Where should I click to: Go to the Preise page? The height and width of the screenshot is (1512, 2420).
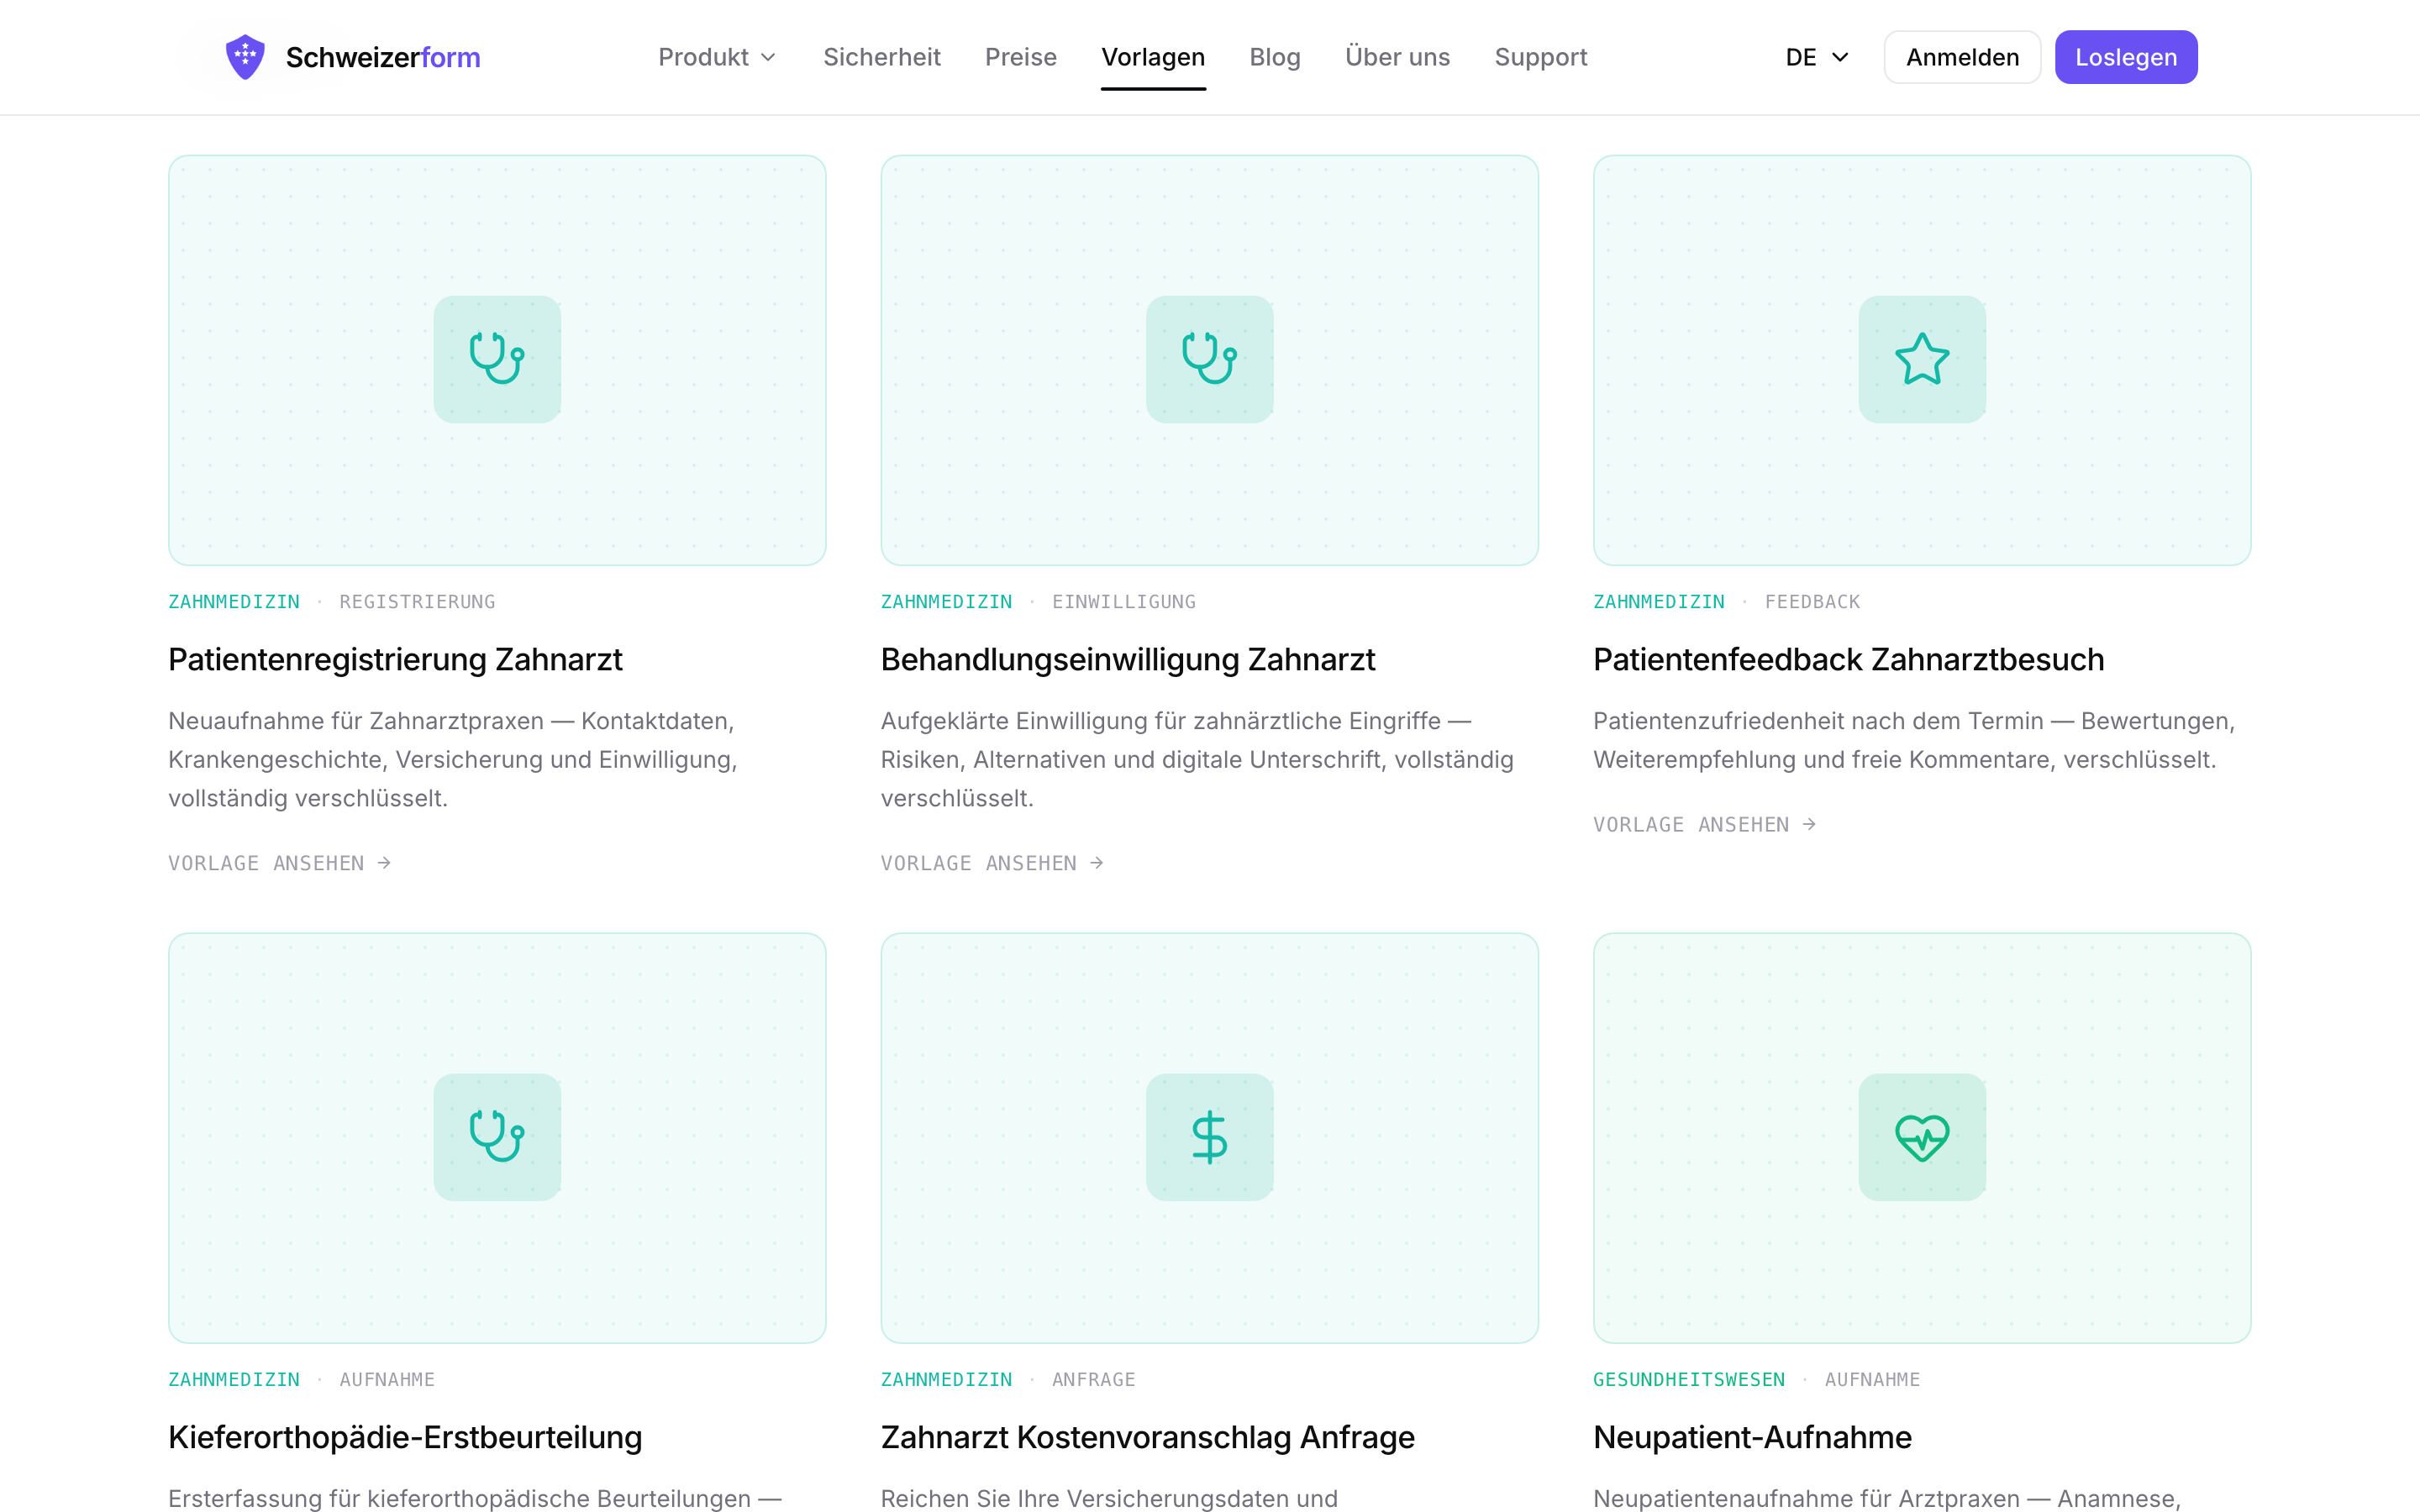coord(1020,57)
